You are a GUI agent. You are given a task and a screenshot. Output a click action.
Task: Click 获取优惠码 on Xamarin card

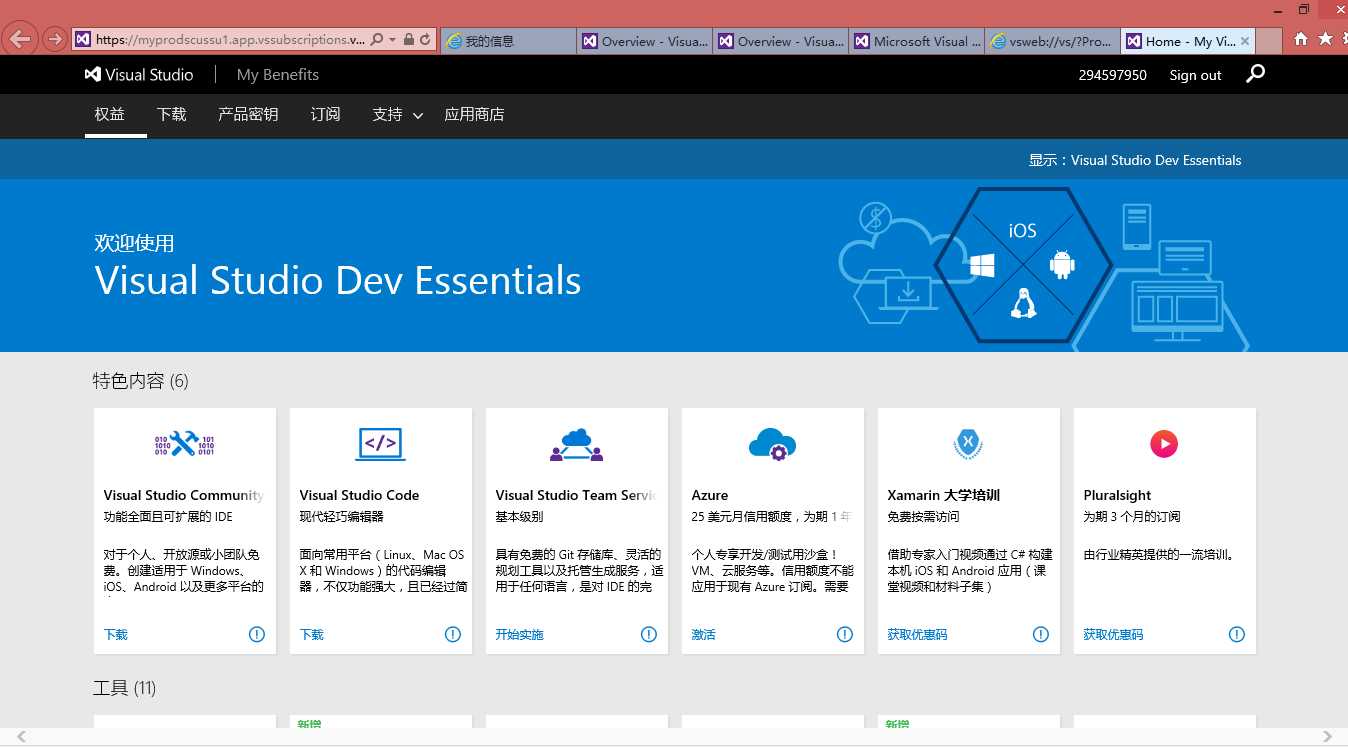[917, 634]
